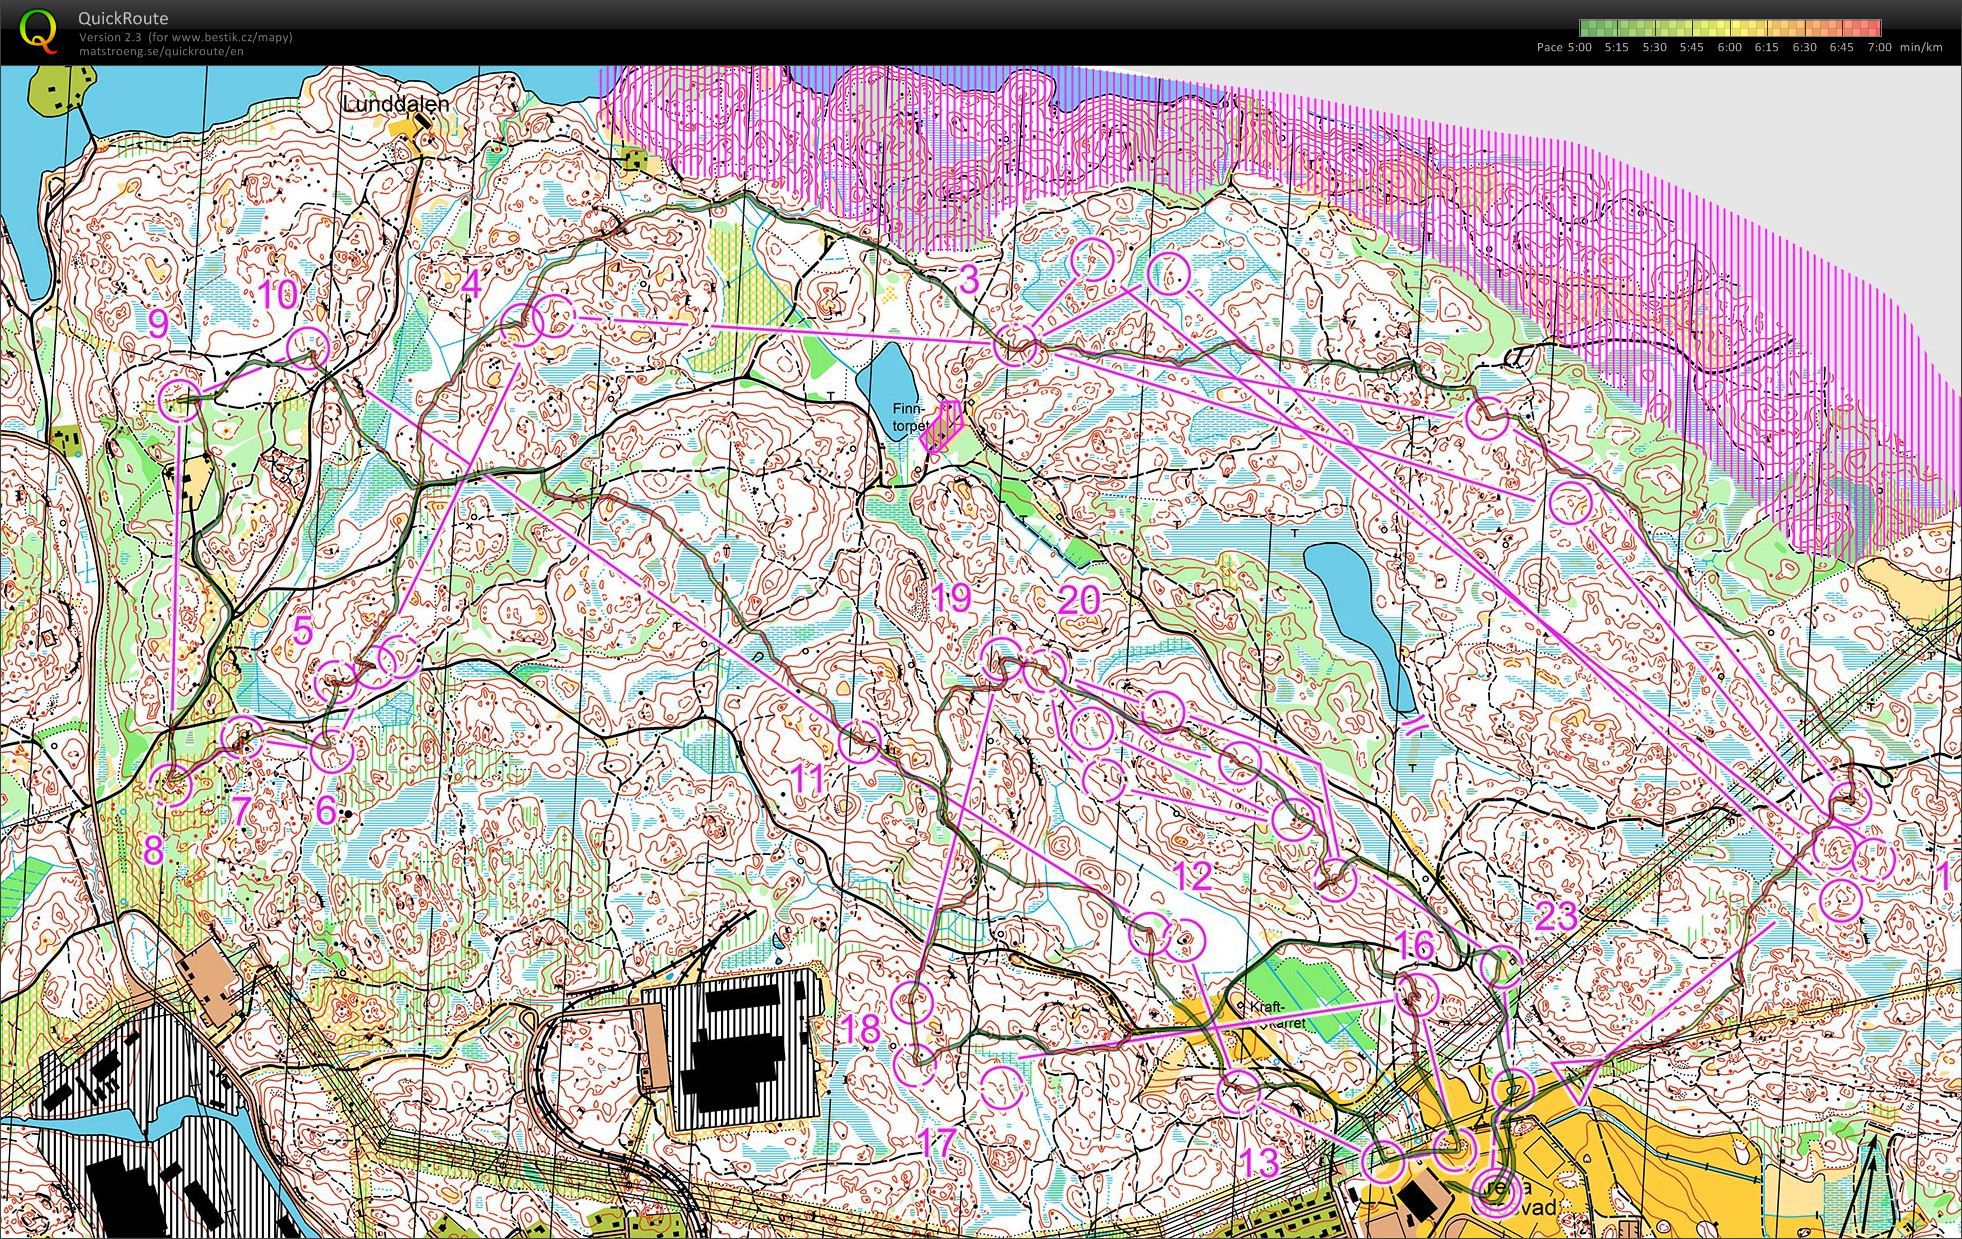Image resolution: width=1962 pixels, height=1239 pixels.
Task: Open the matstroeng.se/quickroute/en link
Action: (x=161, y=51)
